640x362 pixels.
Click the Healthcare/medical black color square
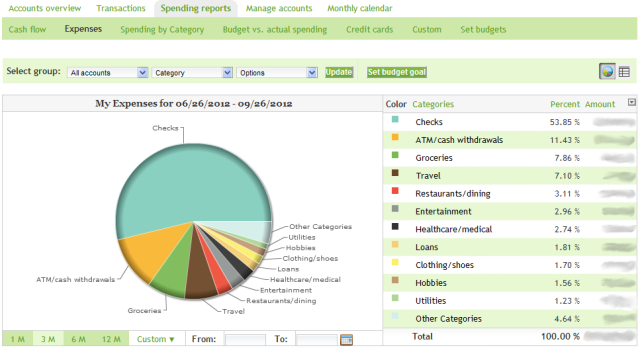395,227
